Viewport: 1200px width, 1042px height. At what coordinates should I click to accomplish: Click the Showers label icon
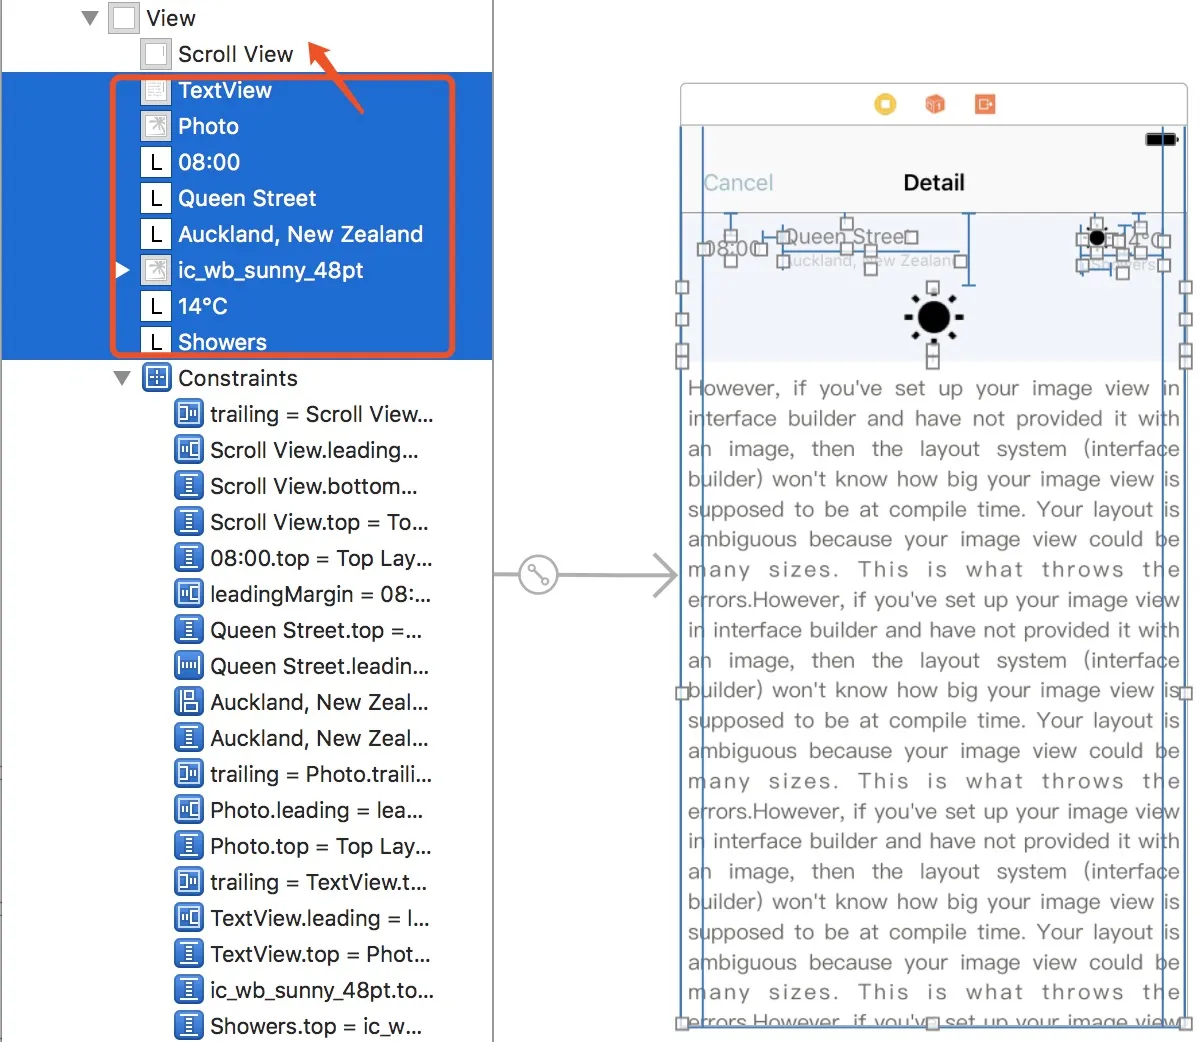click(156, 342)
